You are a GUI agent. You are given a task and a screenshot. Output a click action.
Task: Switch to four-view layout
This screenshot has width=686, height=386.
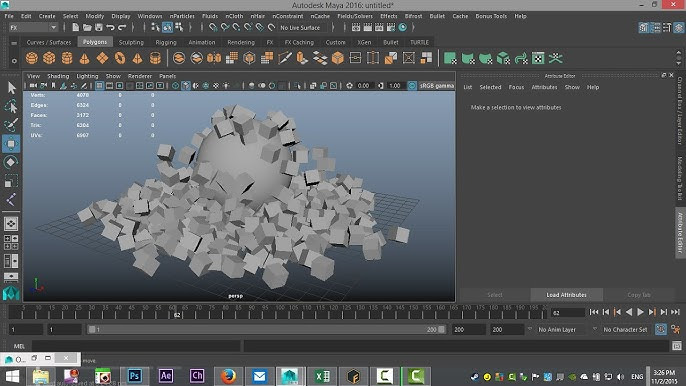(11, 242)
